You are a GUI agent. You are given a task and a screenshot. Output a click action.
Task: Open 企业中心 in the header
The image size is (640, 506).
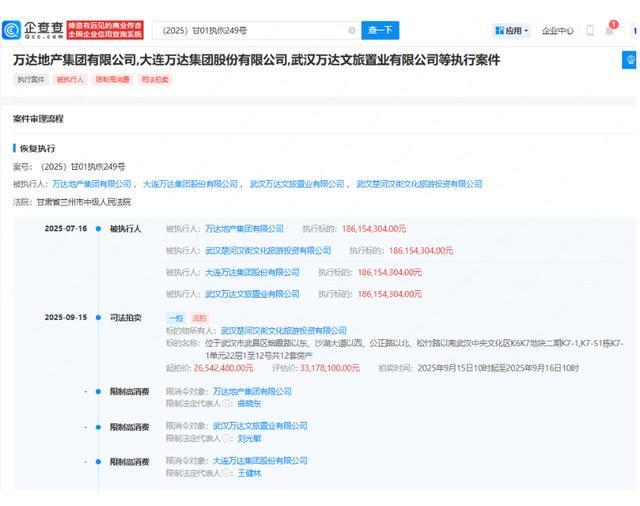point(558,31)
